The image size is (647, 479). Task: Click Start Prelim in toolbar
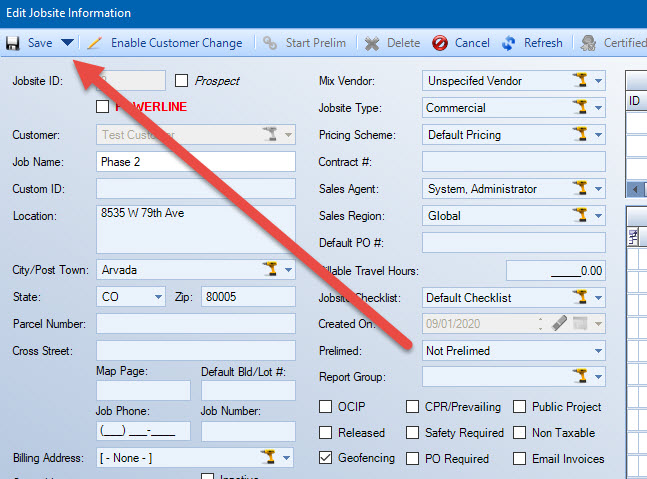[x=316, y=43]
